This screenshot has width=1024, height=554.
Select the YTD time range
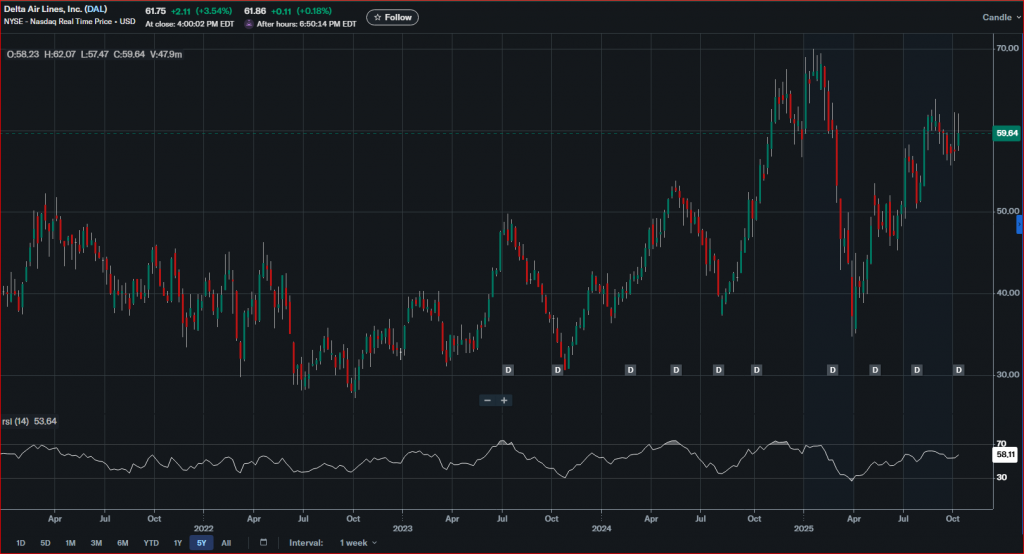click(x=150, y=543)
